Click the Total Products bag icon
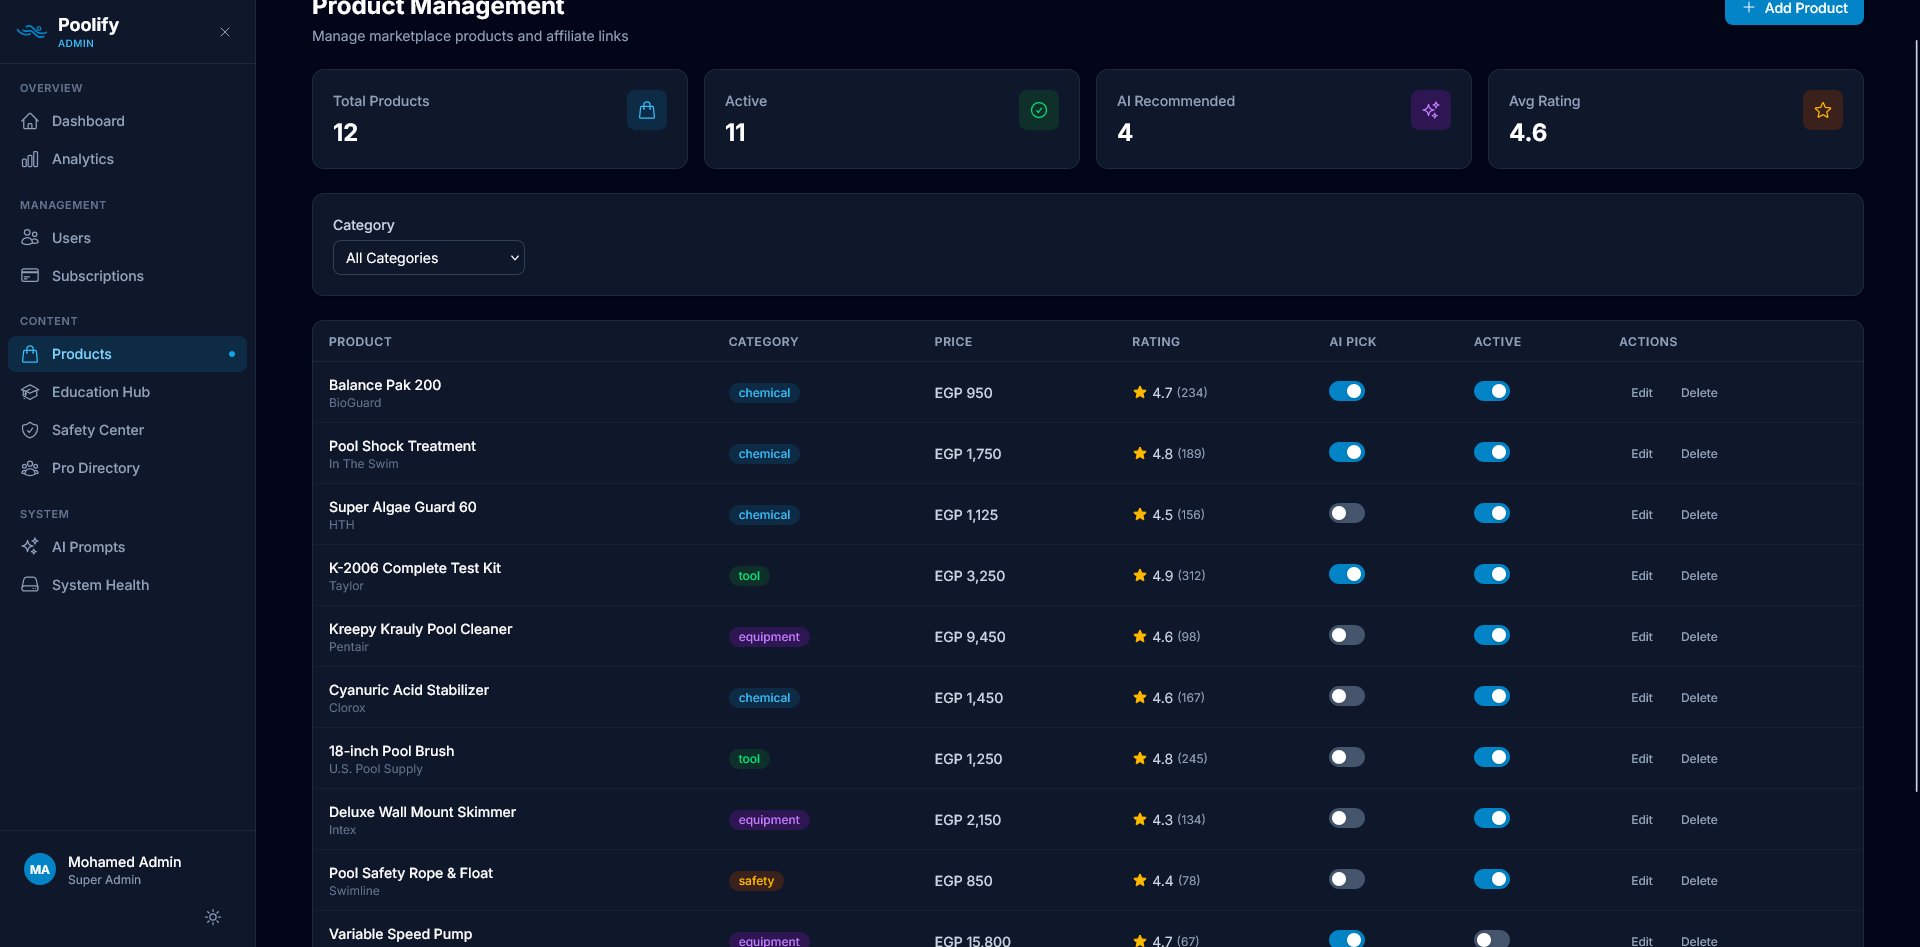Image resolution: width=1920 pixels, height=947 pixels. pos(647,110)
